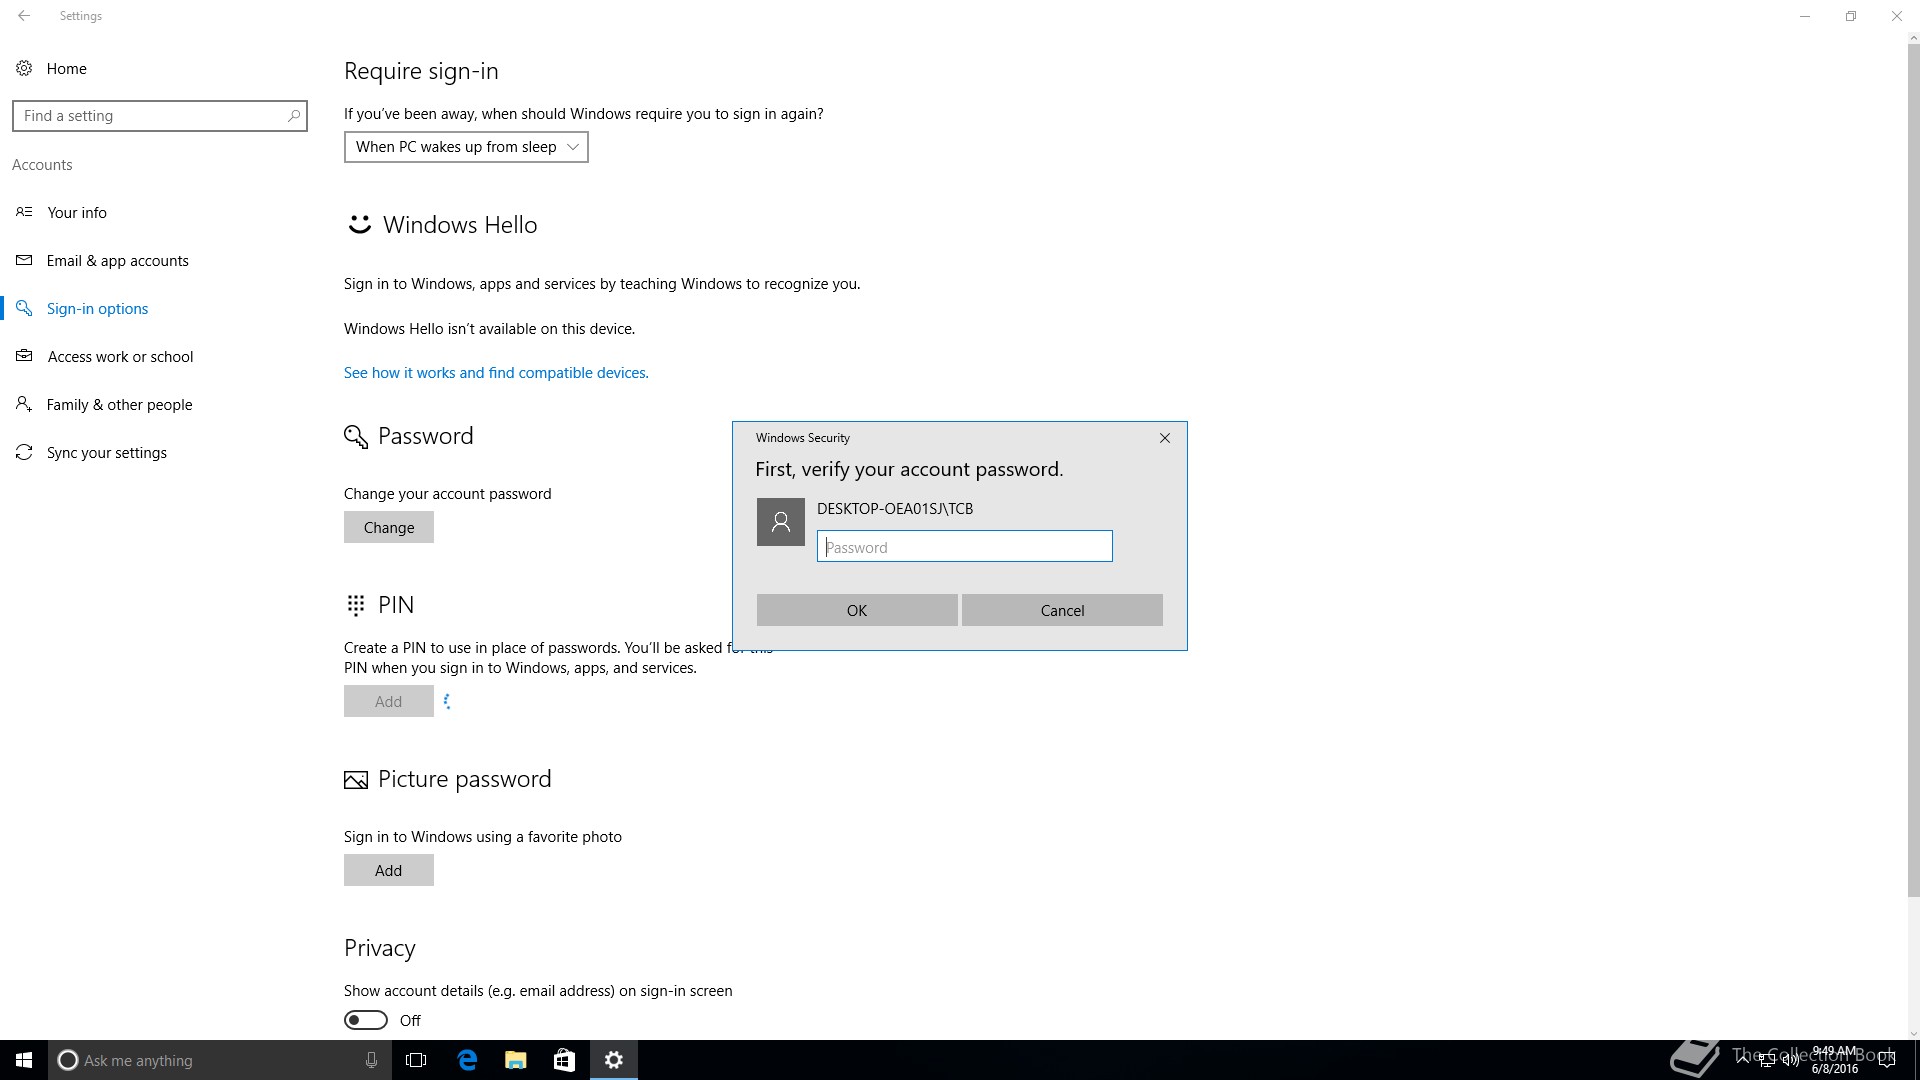Viewport: 1920px width, 1080px height.
Task: Click the Password section heading
Action: pos(426,436)
